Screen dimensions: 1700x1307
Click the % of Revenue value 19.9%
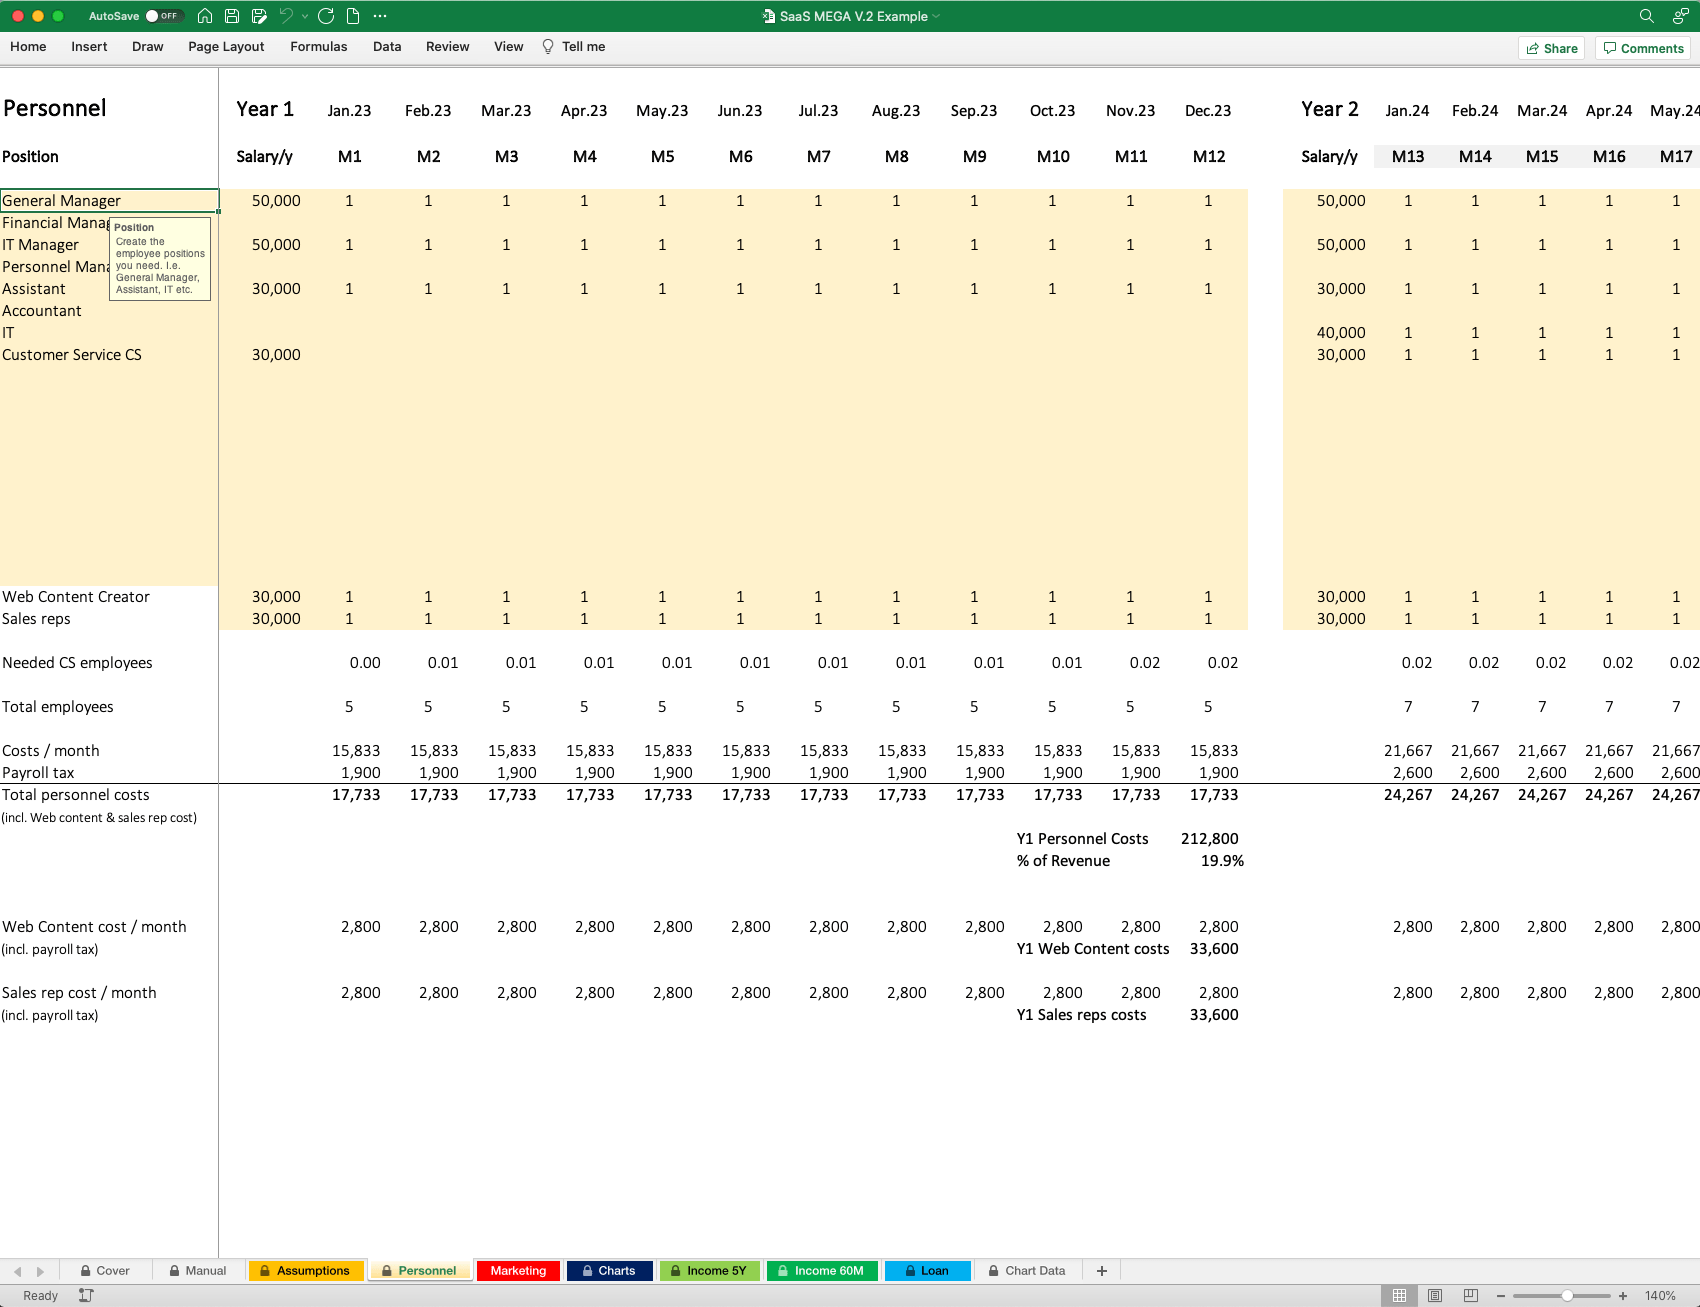point(1222,861)
